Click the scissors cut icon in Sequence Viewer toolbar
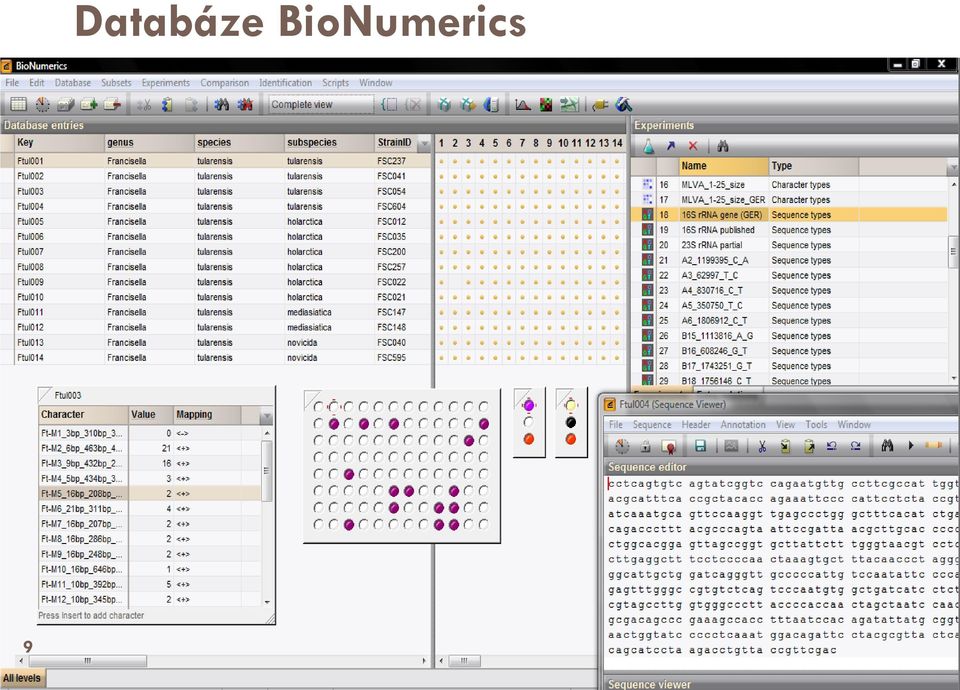The height and width of the screenshot is (690, 960). click(762, 446)
